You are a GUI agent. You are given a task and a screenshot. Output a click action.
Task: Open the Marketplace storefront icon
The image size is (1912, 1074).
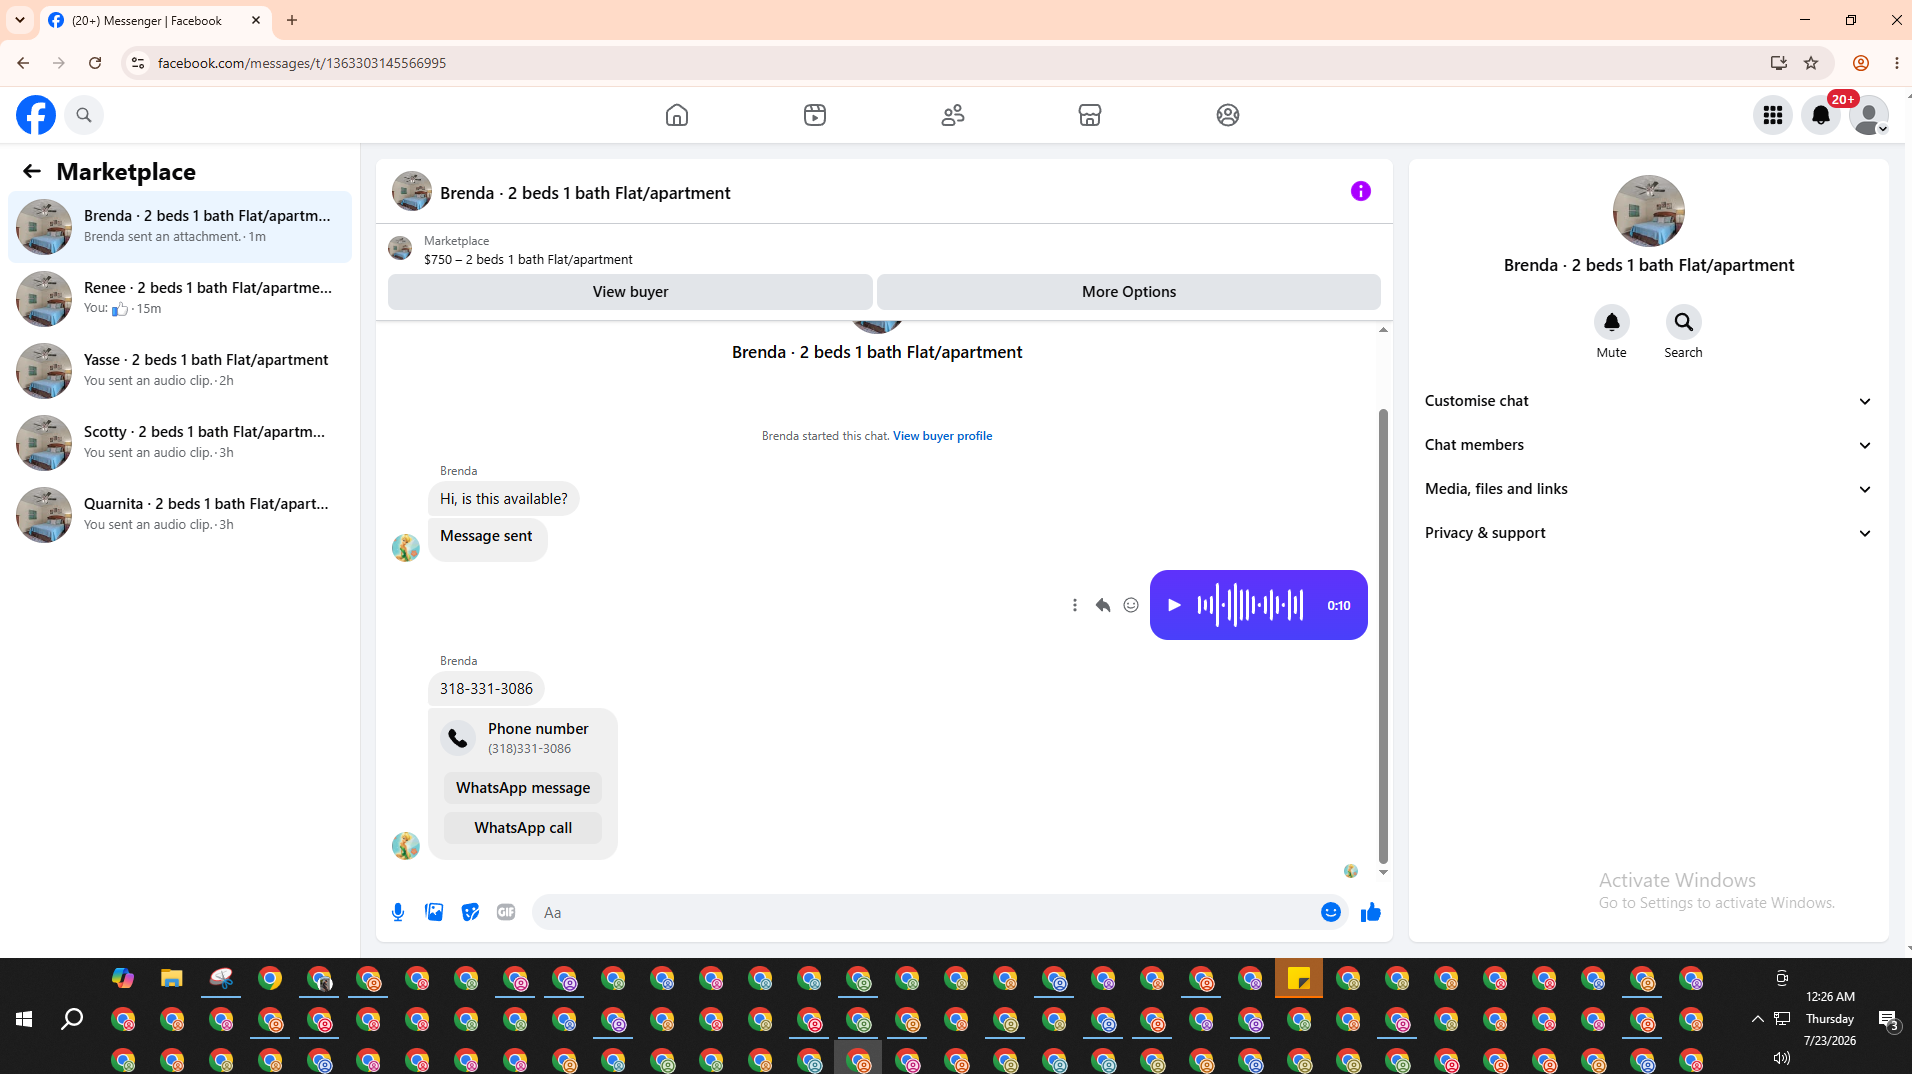pyautogui.click(x=1090, y=115)
